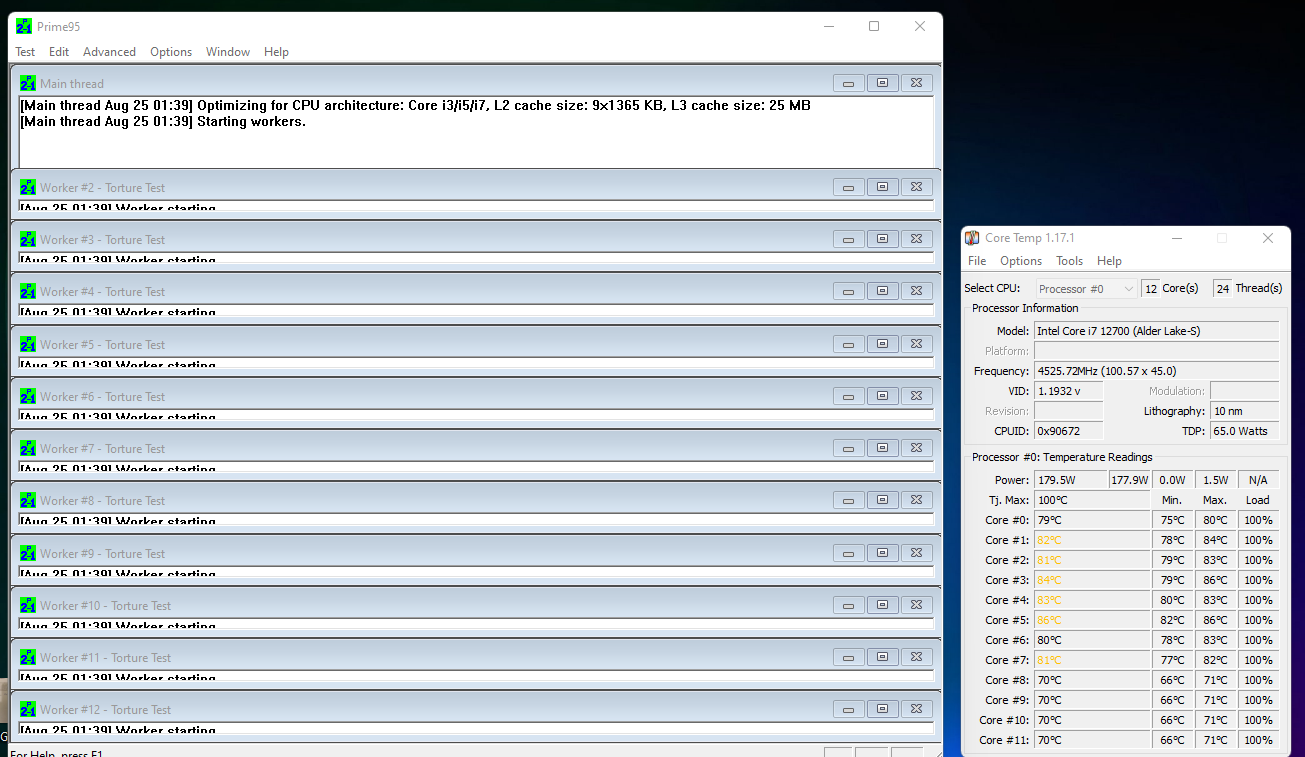Minimize the Main thread child window
This screenshot has width=1305, height=757.
pos(849,83)
